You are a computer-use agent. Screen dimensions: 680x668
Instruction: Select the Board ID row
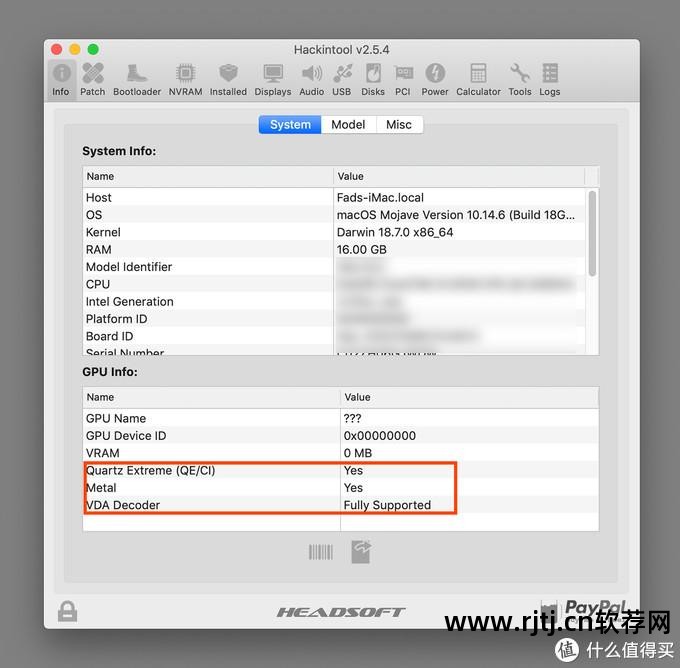(334, 337)
